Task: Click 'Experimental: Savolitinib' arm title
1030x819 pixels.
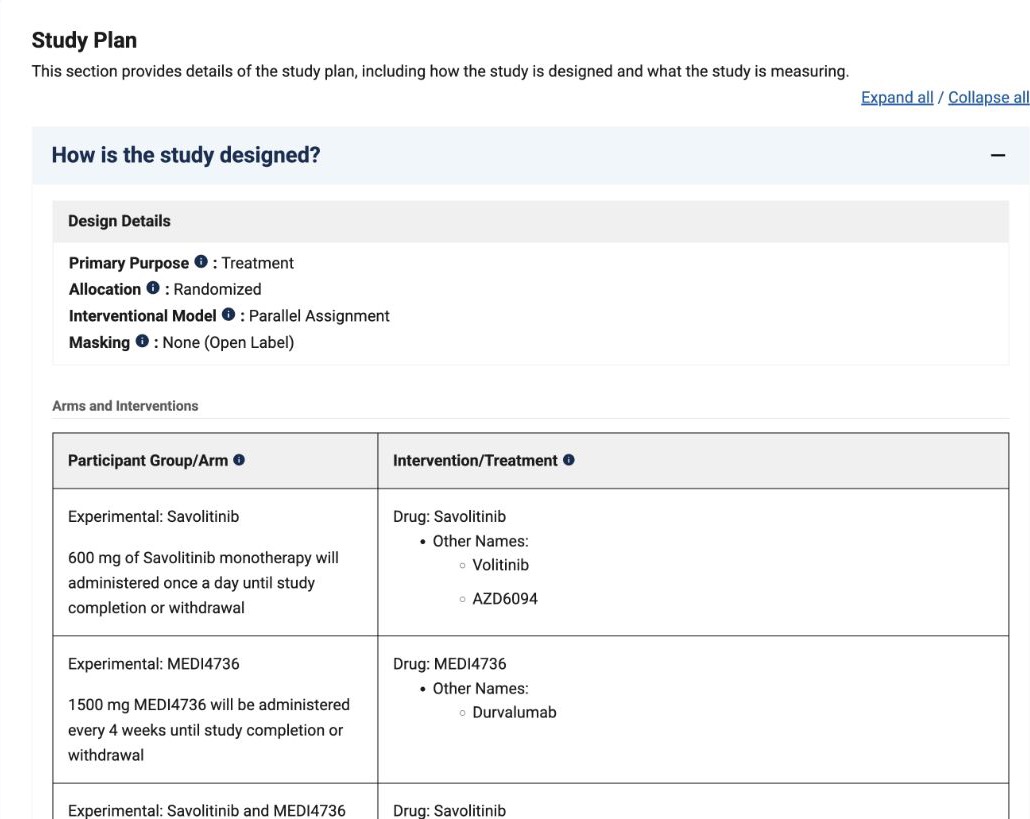Action: click(153, 516)
